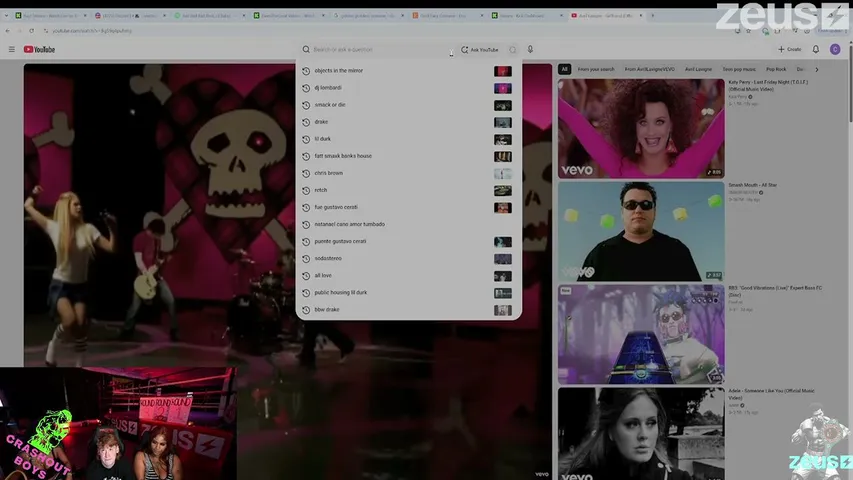853x480 pixels.
Task: Click history icon beside 'chris brown'
Action: pyautogui.click(x=306, y=173)
